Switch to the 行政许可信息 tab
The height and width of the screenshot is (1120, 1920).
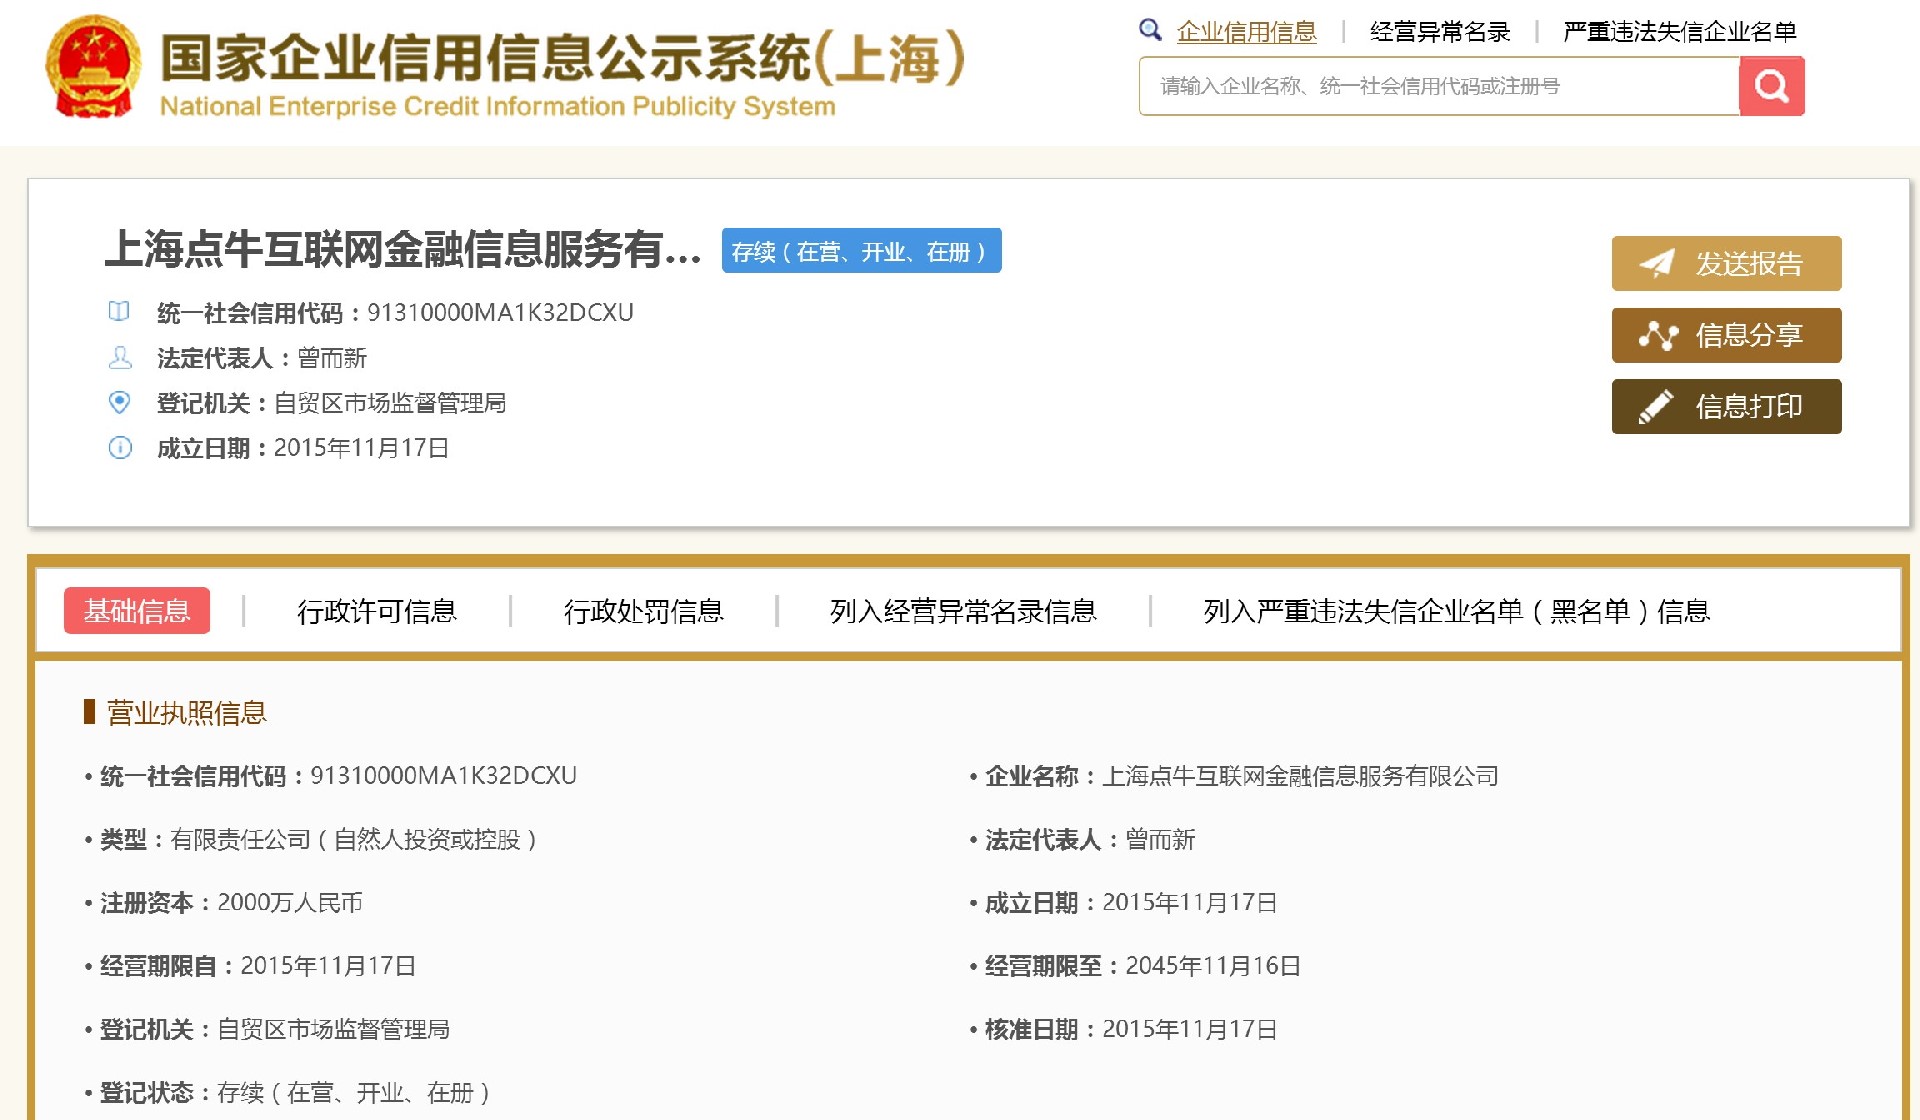(x=380, y=611)
